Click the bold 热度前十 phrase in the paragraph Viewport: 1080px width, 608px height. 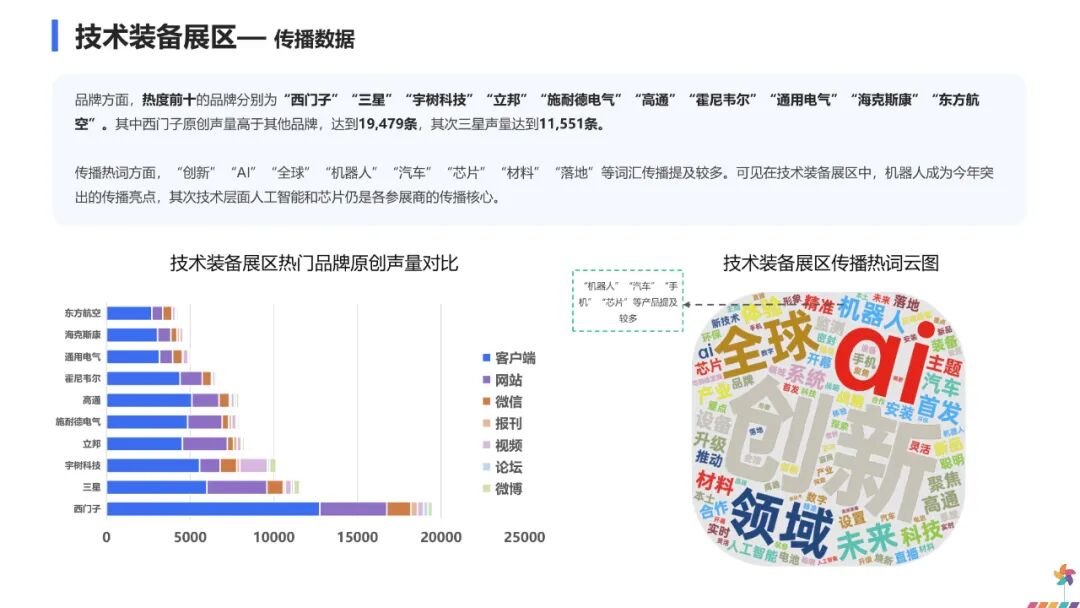(169, 100)
